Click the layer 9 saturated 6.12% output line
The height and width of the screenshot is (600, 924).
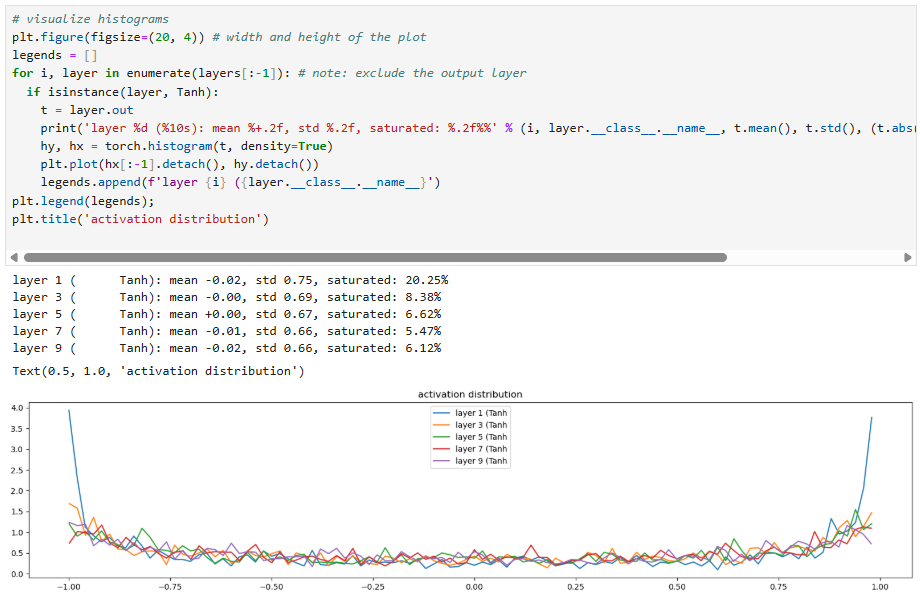pyautogui.click(x=230, y=348)
